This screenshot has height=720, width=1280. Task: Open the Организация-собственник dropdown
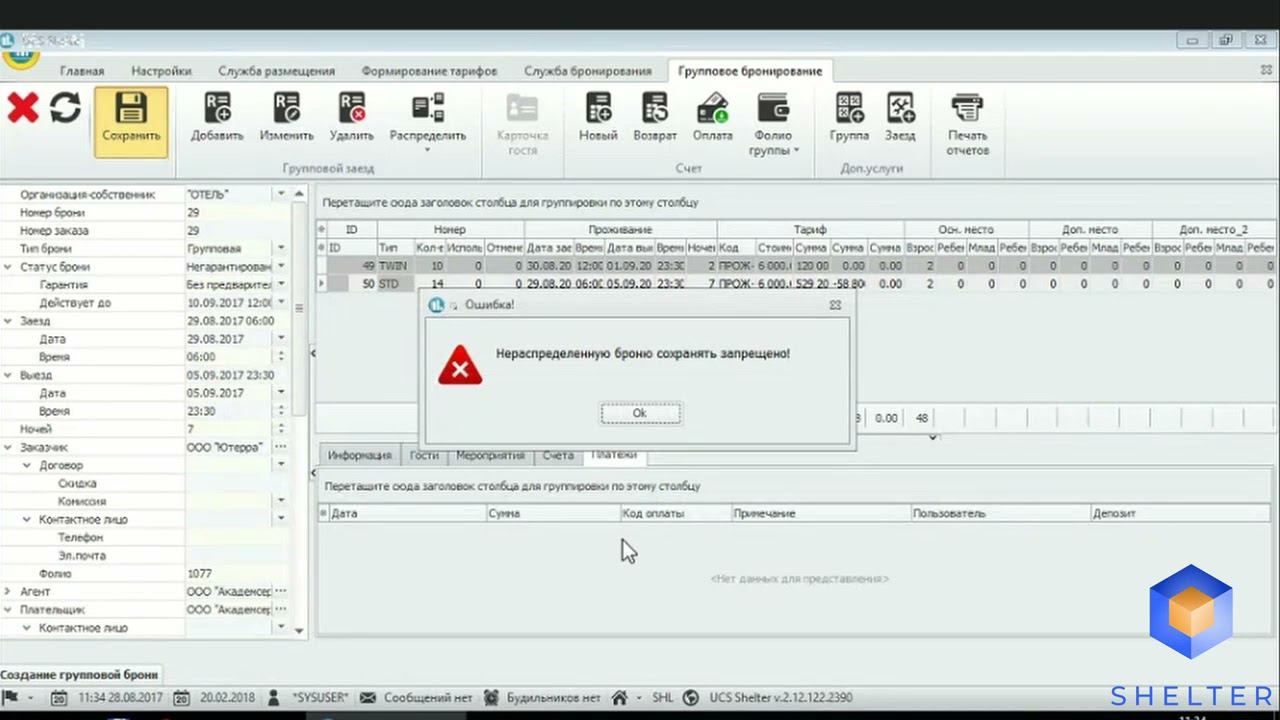tap(281, 194)
